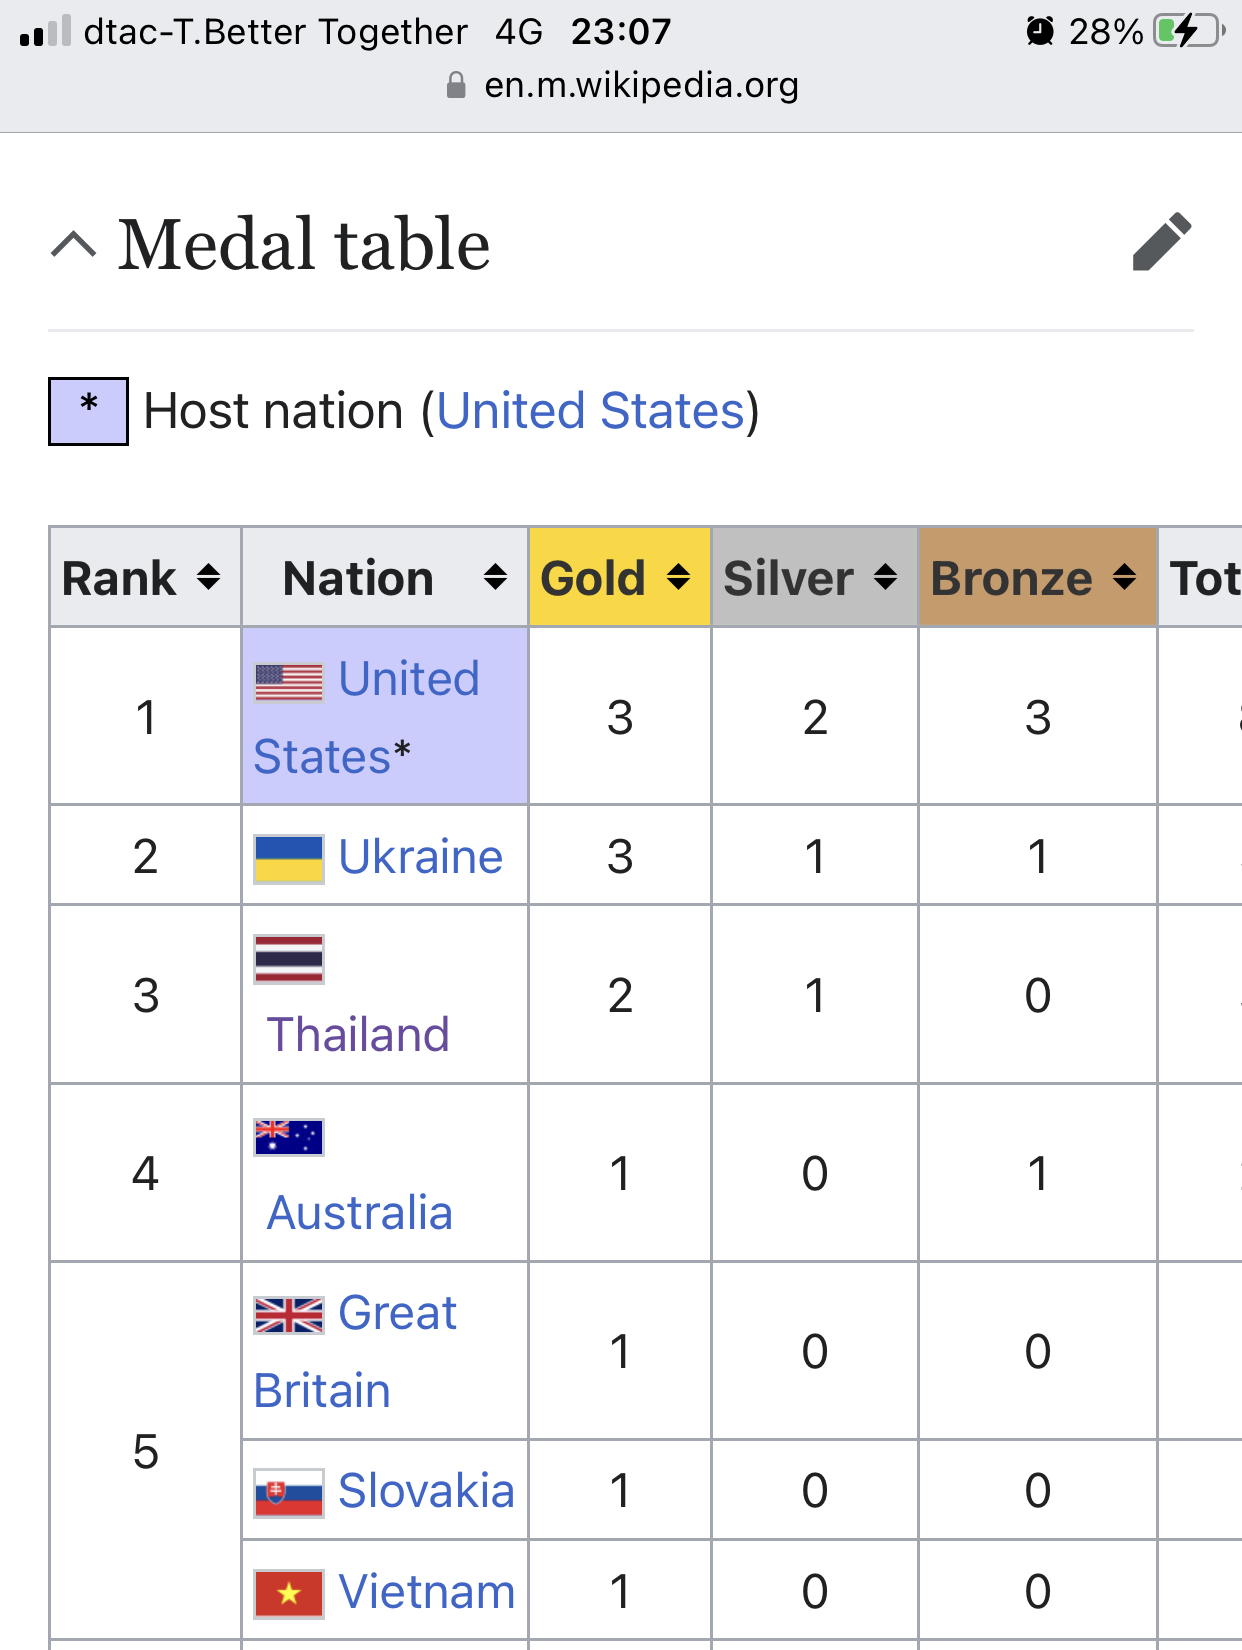Open the Thailand country link
The image size is (1242, 1650).
point(358,1034)
